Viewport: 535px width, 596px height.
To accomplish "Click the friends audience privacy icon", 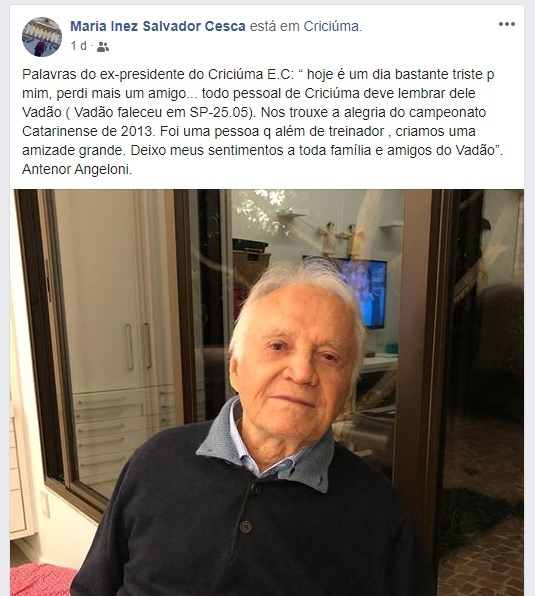I will 103,47.
